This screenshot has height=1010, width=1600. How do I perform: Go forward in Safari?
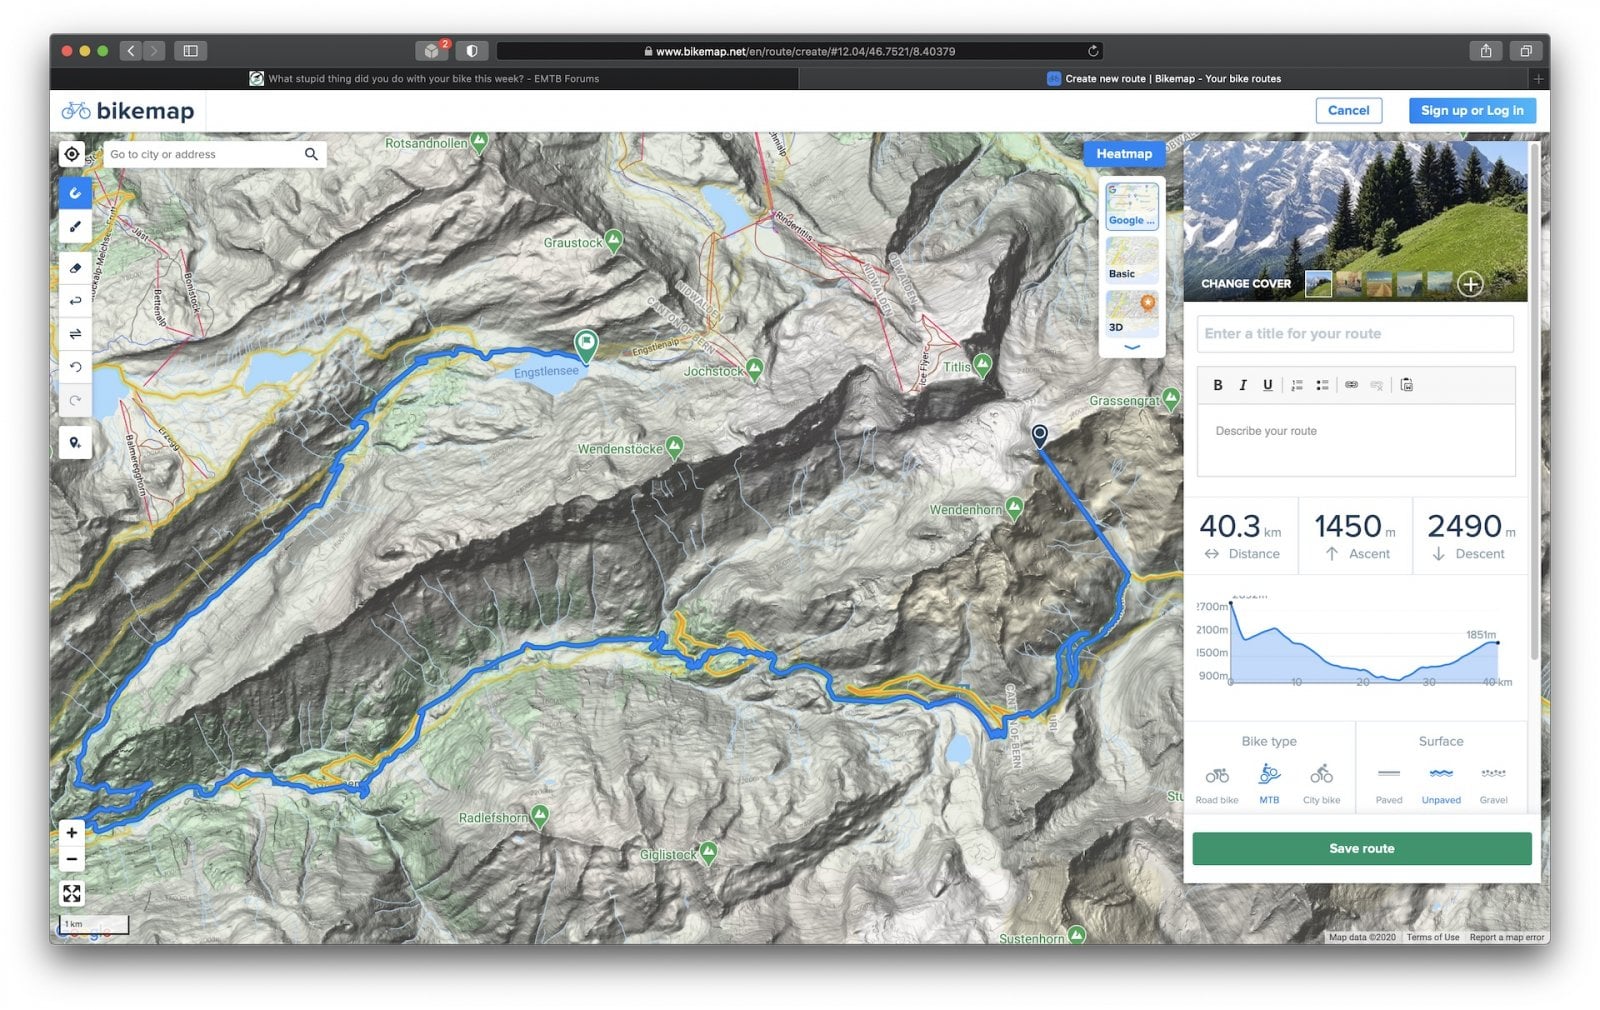(154, 51)
